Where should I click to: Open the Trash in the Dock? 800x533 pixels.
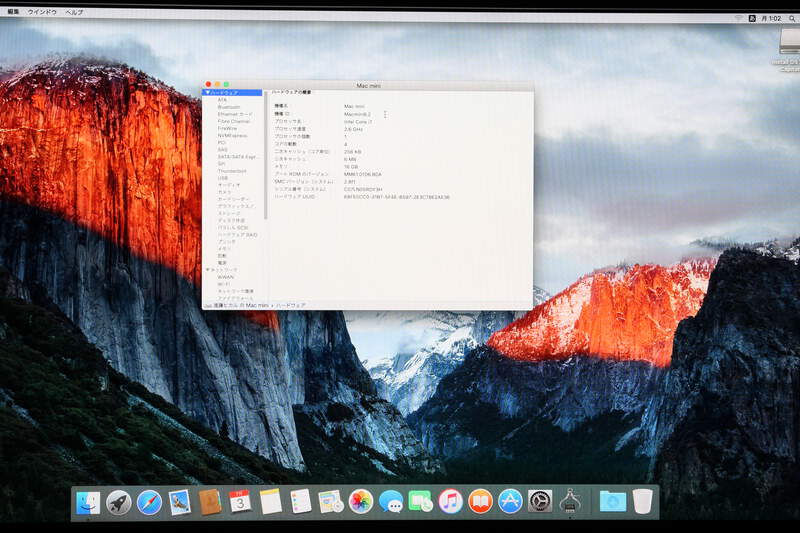(x=643, y=502)
